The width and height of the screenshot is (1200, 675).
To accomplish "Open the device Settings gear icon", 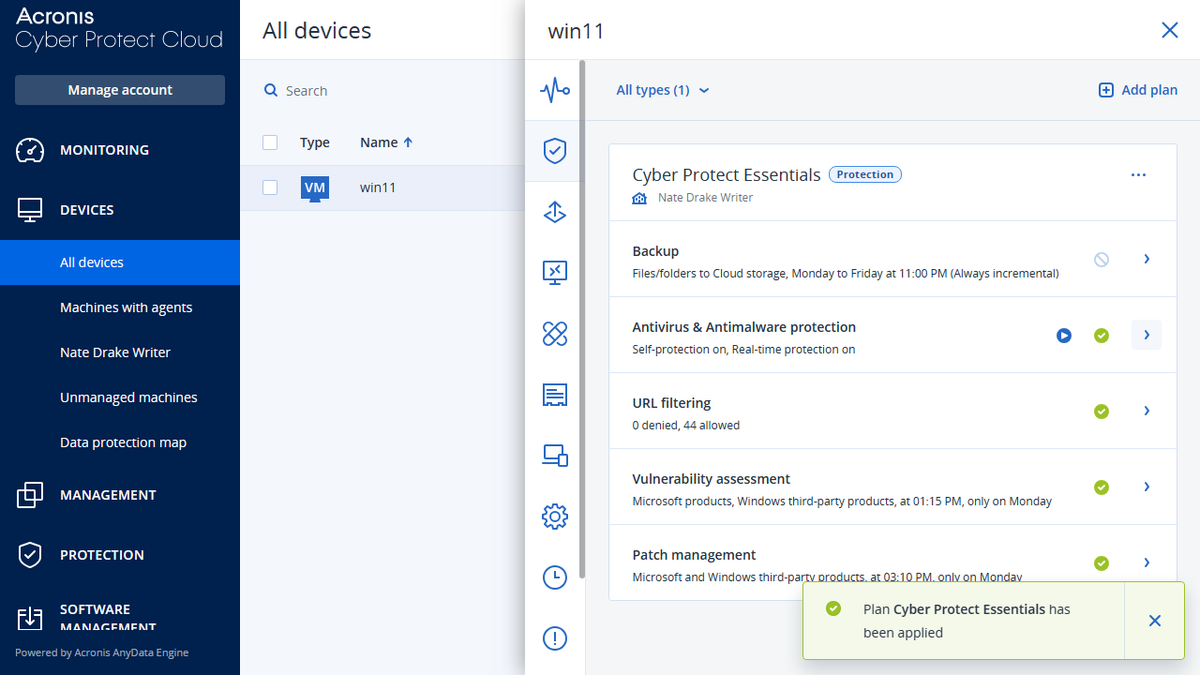I will pyautogui.click(x=555, y=516).
